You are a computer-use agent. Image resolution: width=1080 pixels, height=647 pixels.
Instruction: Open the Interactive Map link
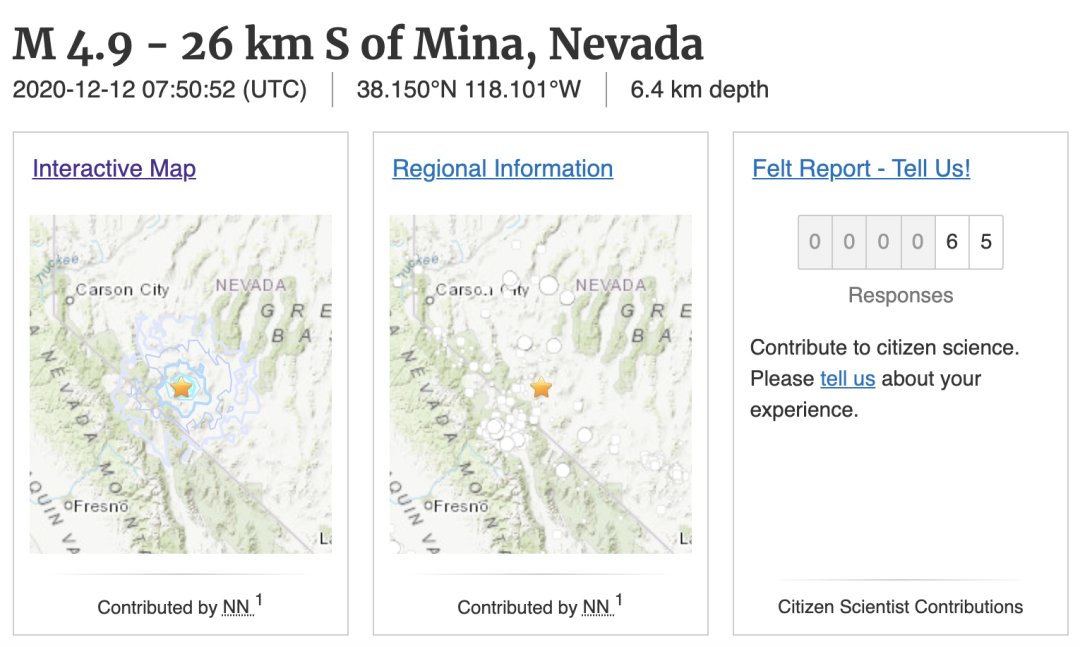pyautogui.click(x=114, y=168)
